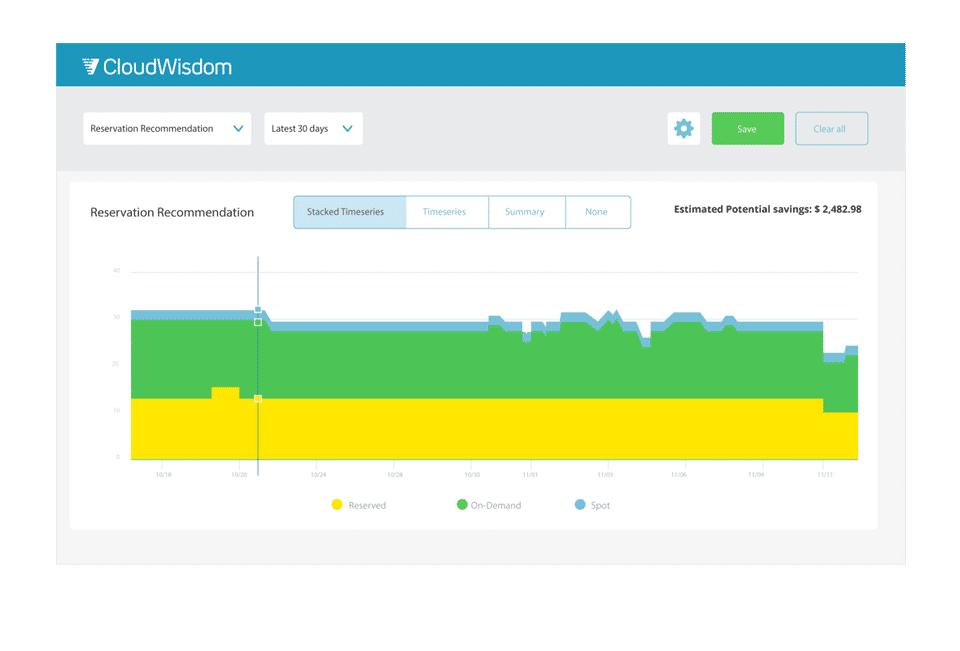Click the blue Spot color dot

click(580, 505)
